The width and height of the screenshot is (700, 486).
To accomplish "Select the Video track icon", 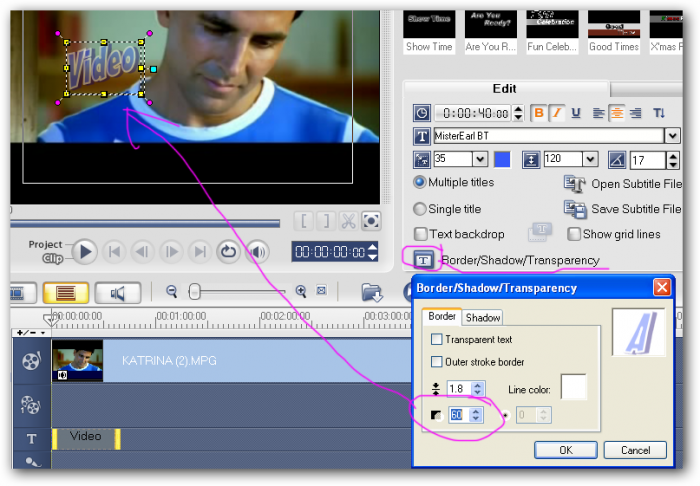I will [x=31, y=361].
